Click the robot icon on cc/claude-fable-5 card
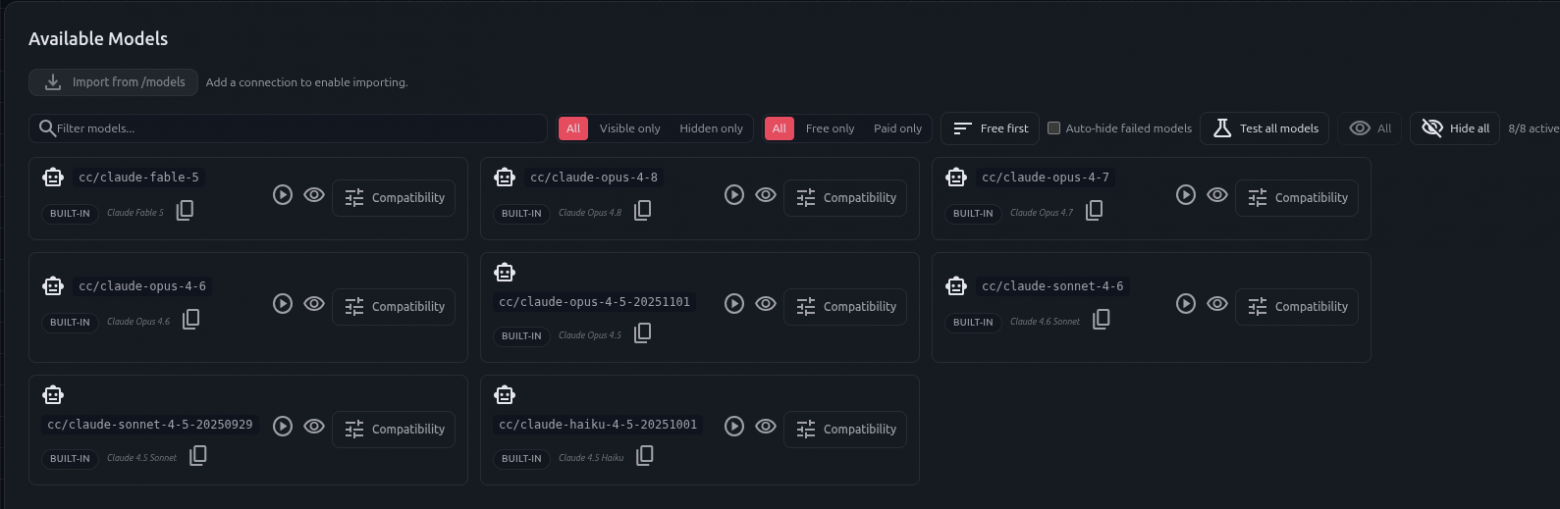Image resolution: width=1560 pixels, height=509 pixels. pos(53,178)
